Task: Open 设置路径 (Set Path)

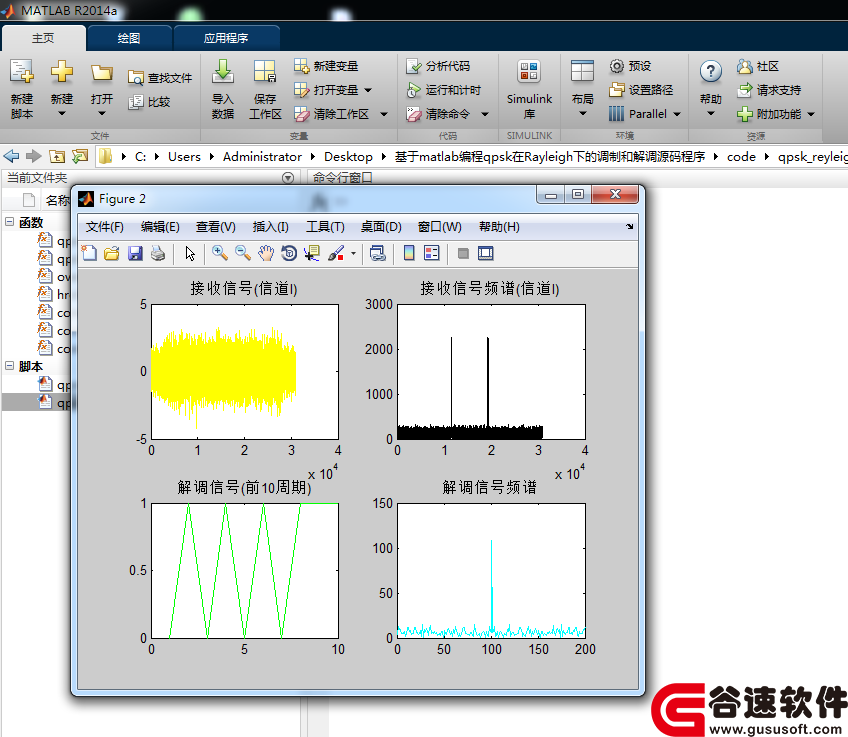Action: click(641, 90)
